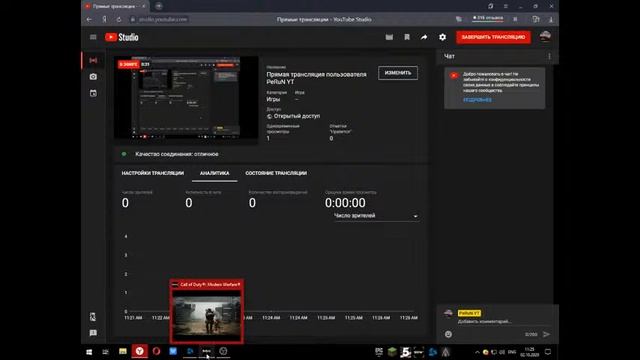Image resolution: width=640 pixels, height=360 pixels.
Task: Open Windows notification center
Action: [x=548, y=351]
